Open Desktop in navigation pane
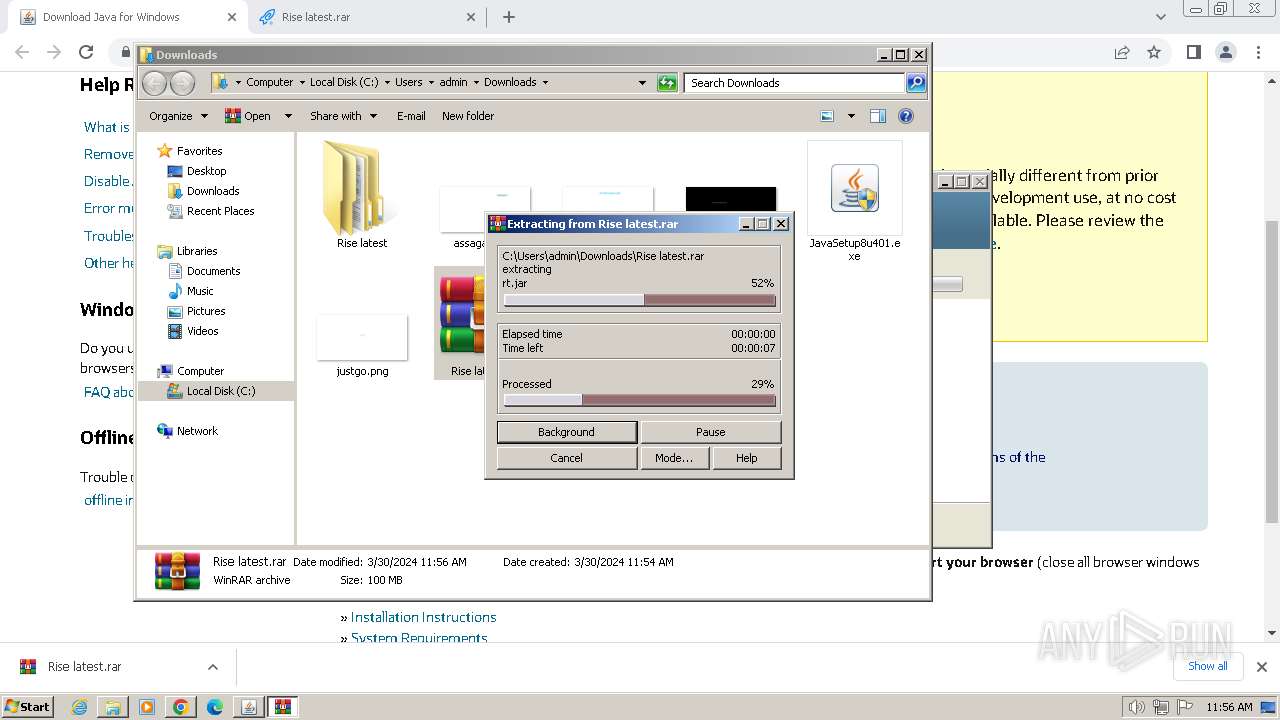 click(x=206, y=171)
